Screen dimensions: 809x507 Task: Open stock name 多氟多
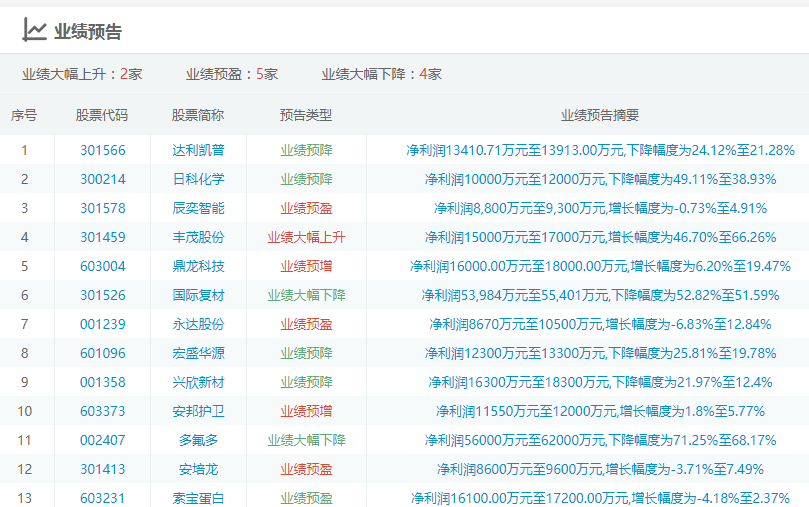[x=199, y=440]
